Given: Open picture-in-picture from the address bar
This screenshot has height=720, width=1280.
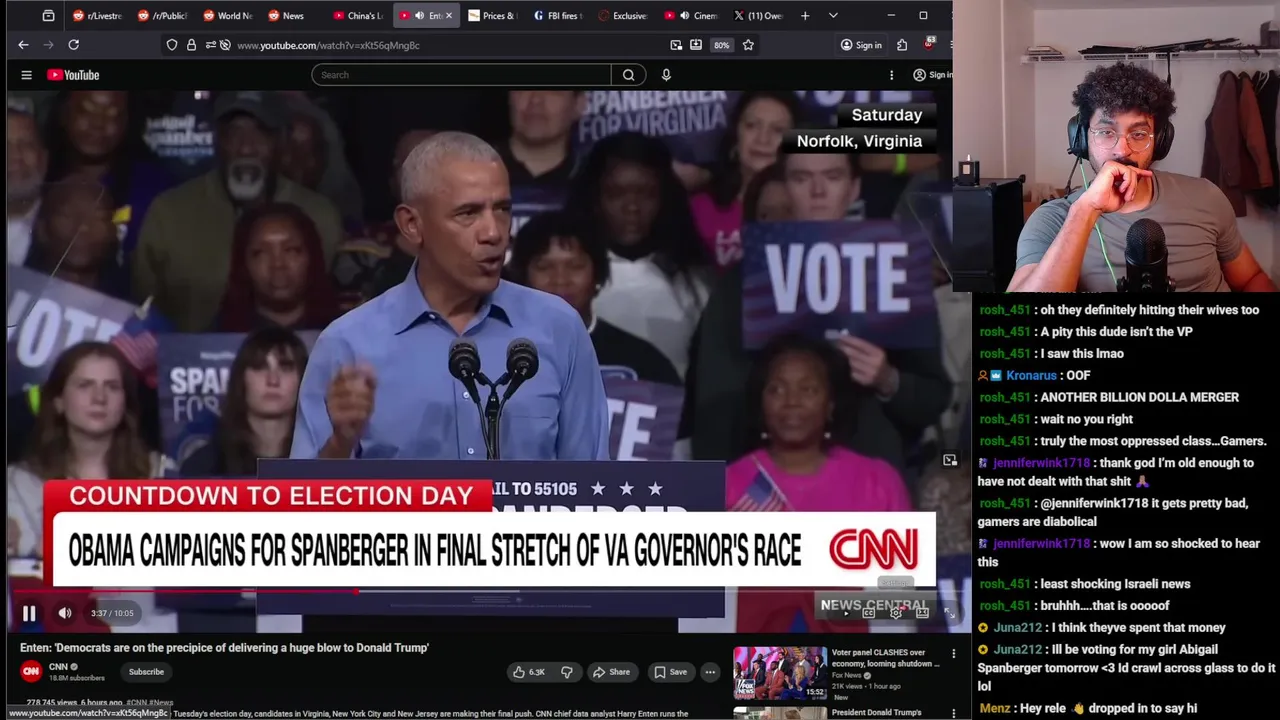Looking at the screenshot, I should pyautogui.click(x=676, y=45).
